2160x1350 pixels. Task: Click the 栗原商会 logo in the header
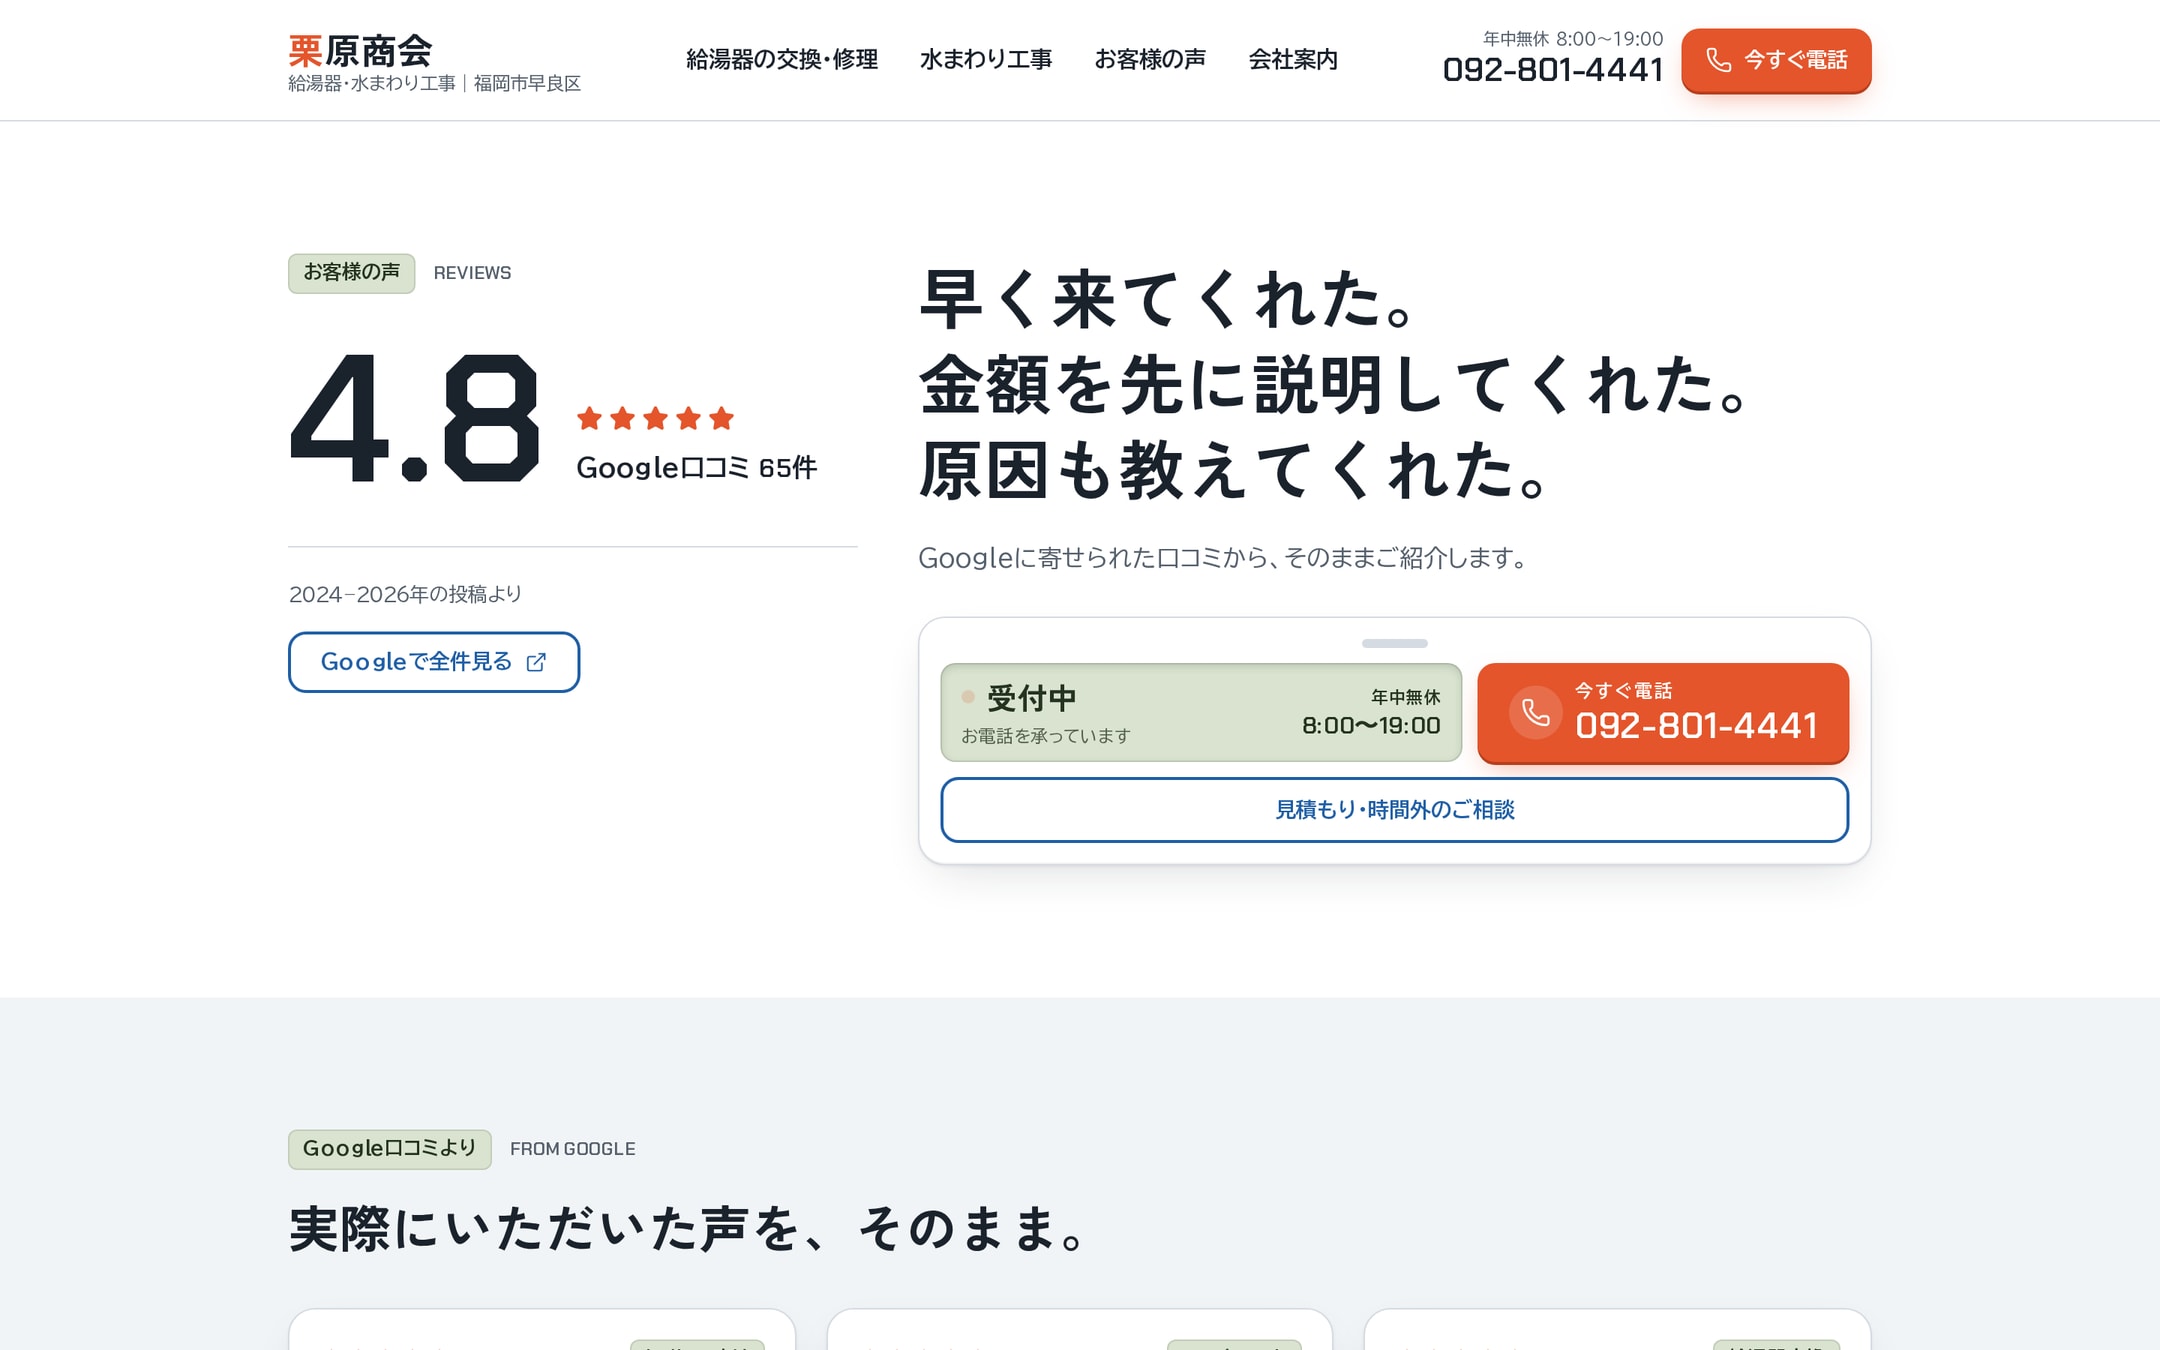(x=360, y=50)
